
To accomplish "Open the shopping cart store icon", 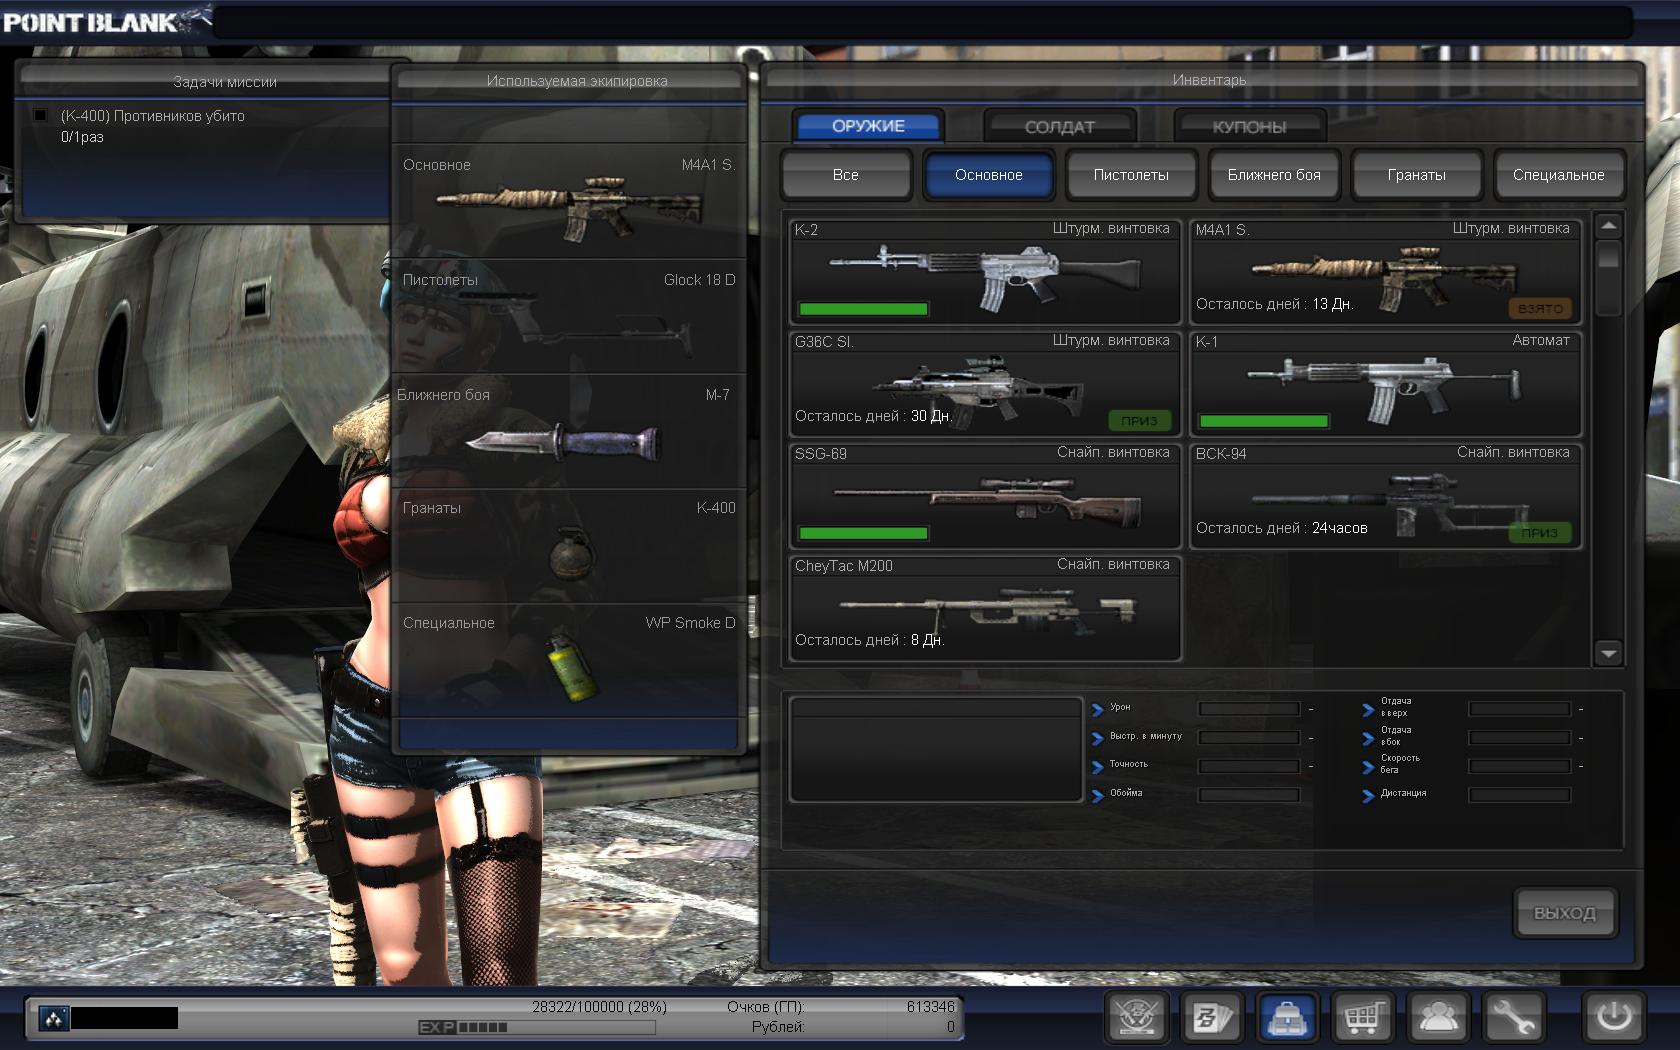I will pos(1364,1018).
